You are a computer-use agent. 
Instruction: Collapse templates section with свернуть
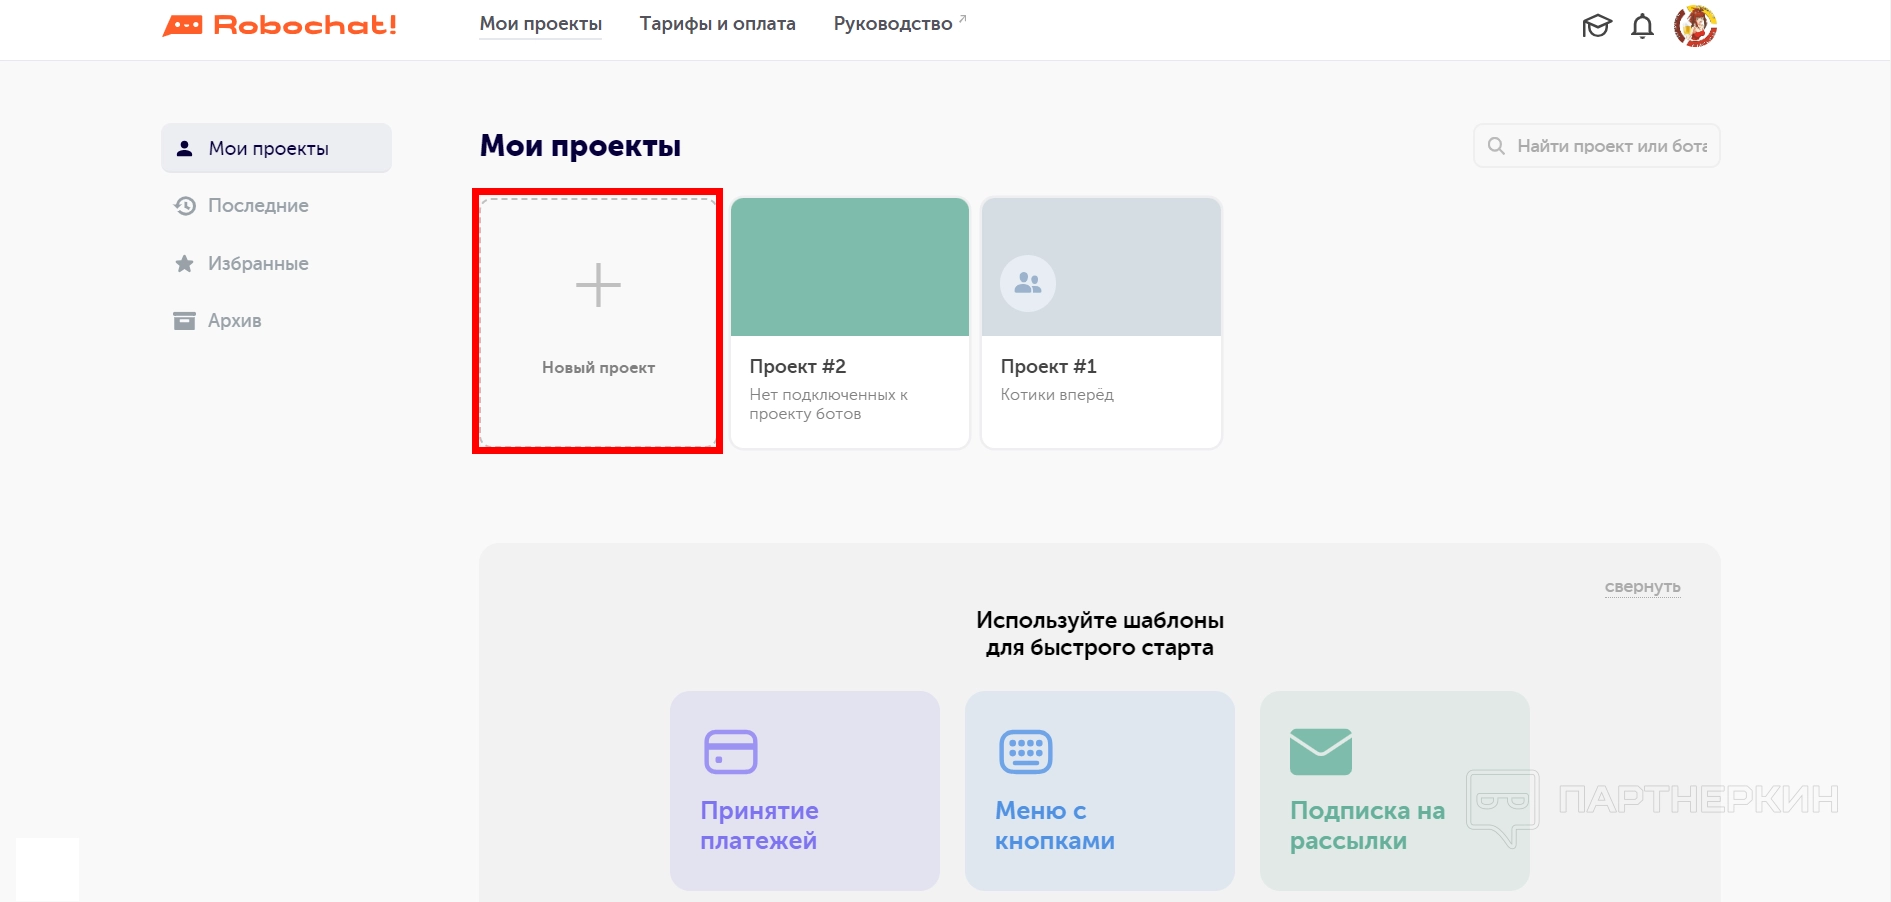[1642, 586]
